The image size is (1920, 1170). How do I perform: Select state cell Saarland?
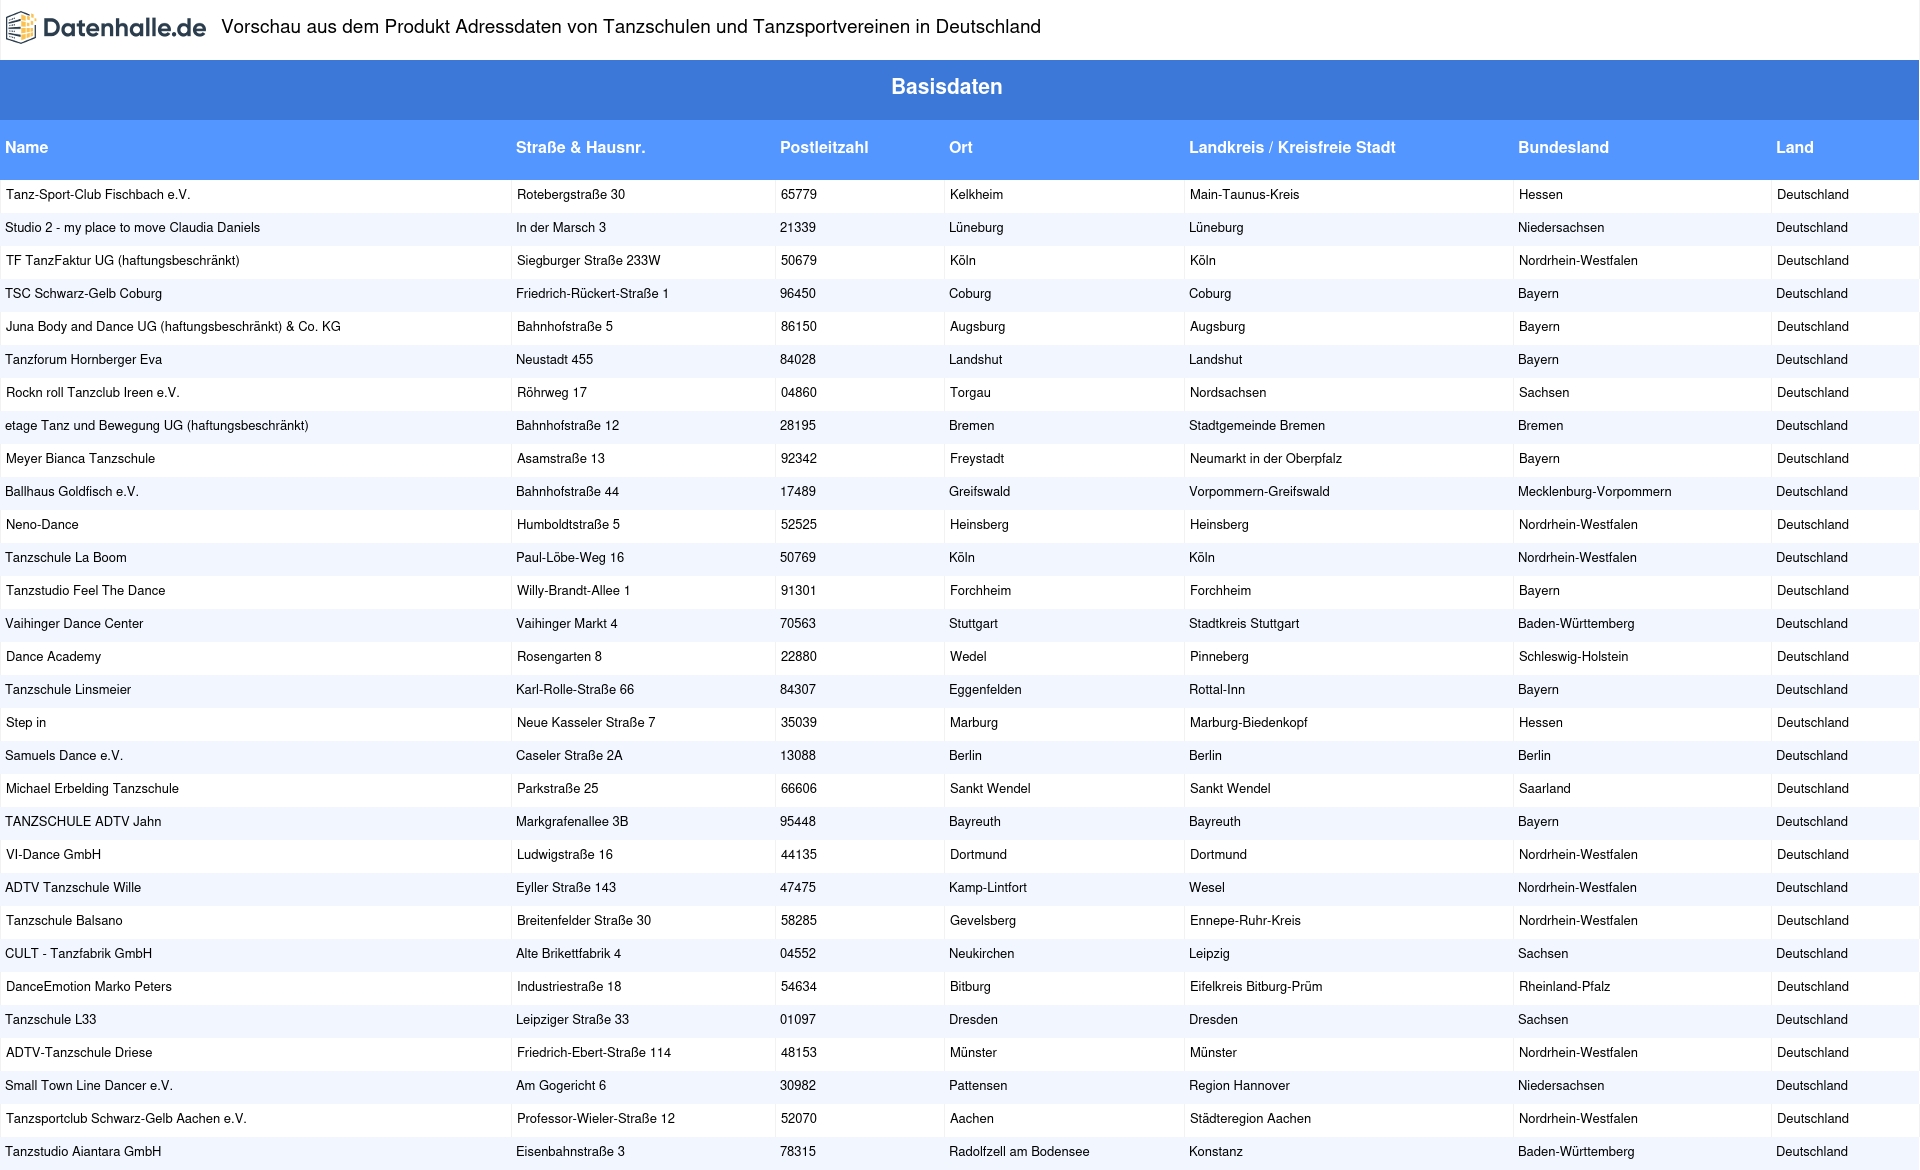click(1545, 788)
